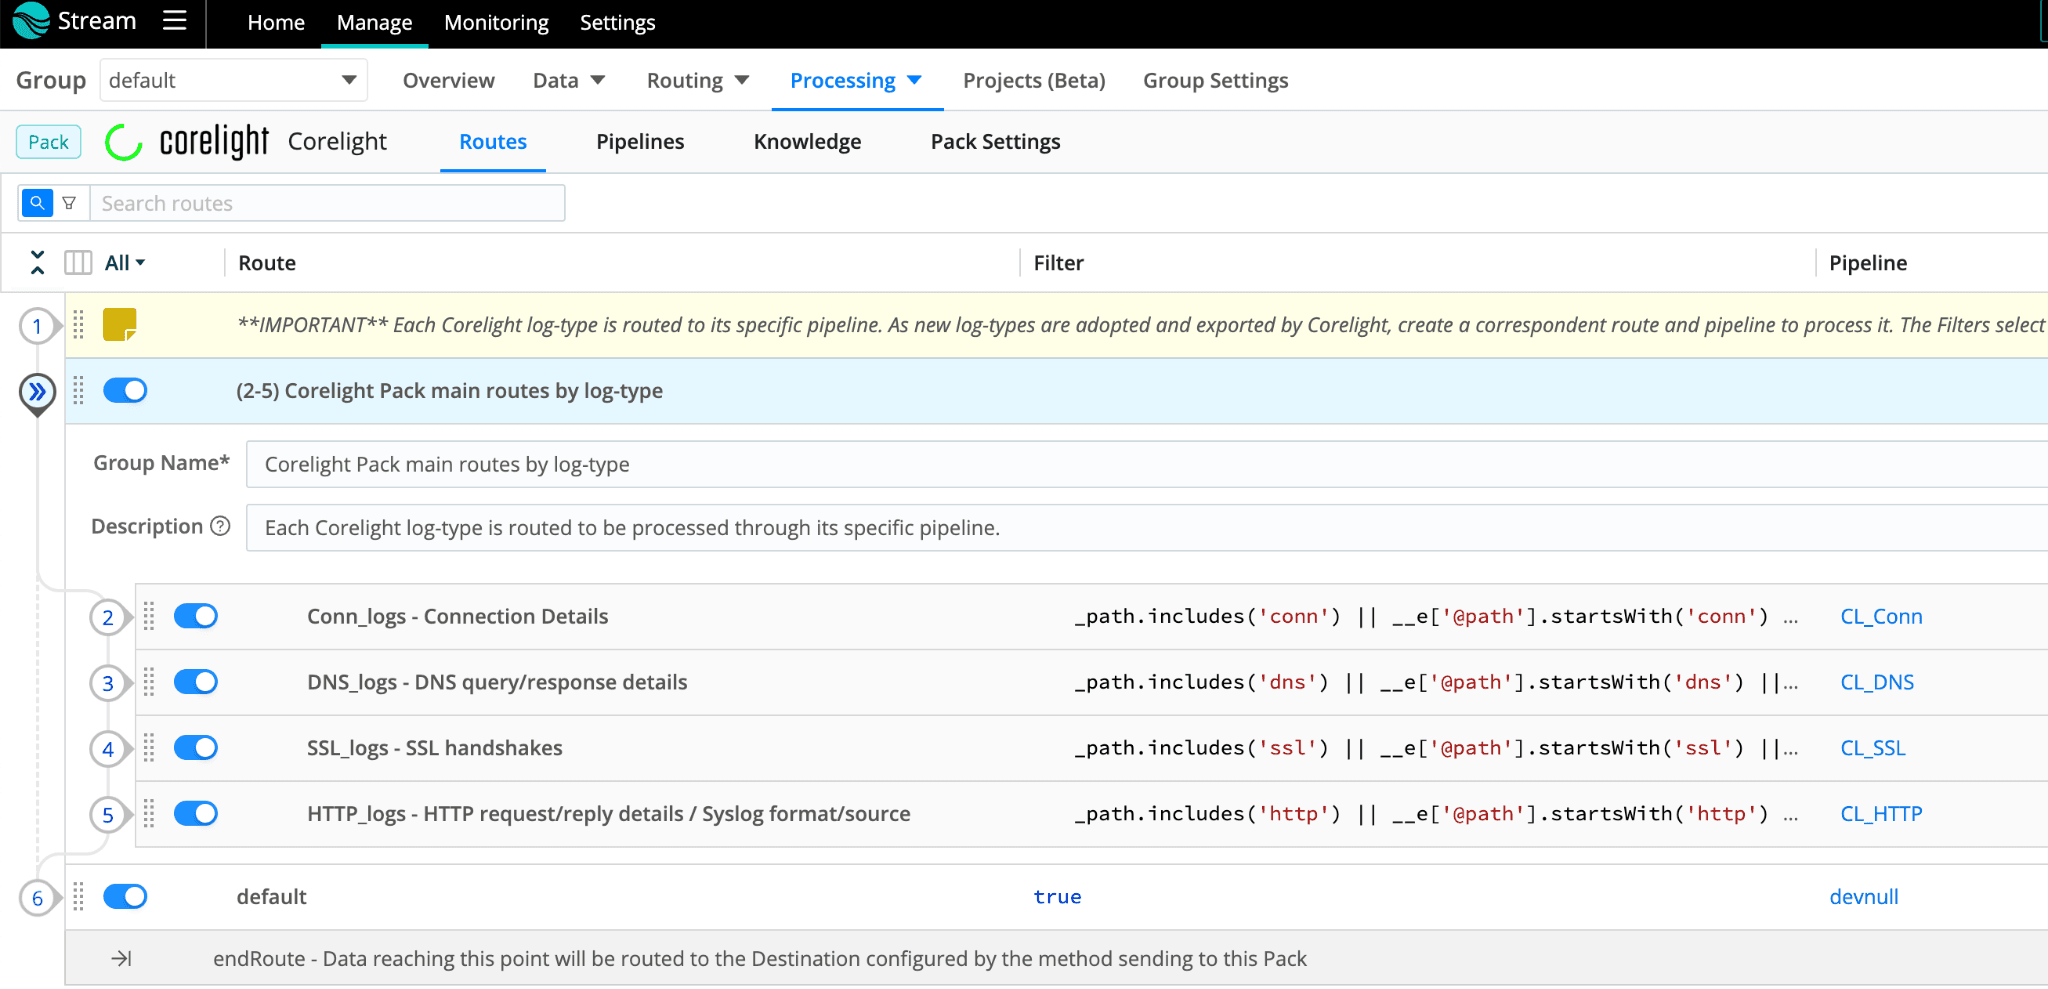The width and height of the screenshot is (2048, 989).
Task: Click the Search routes input field
Action: (327, 203)
